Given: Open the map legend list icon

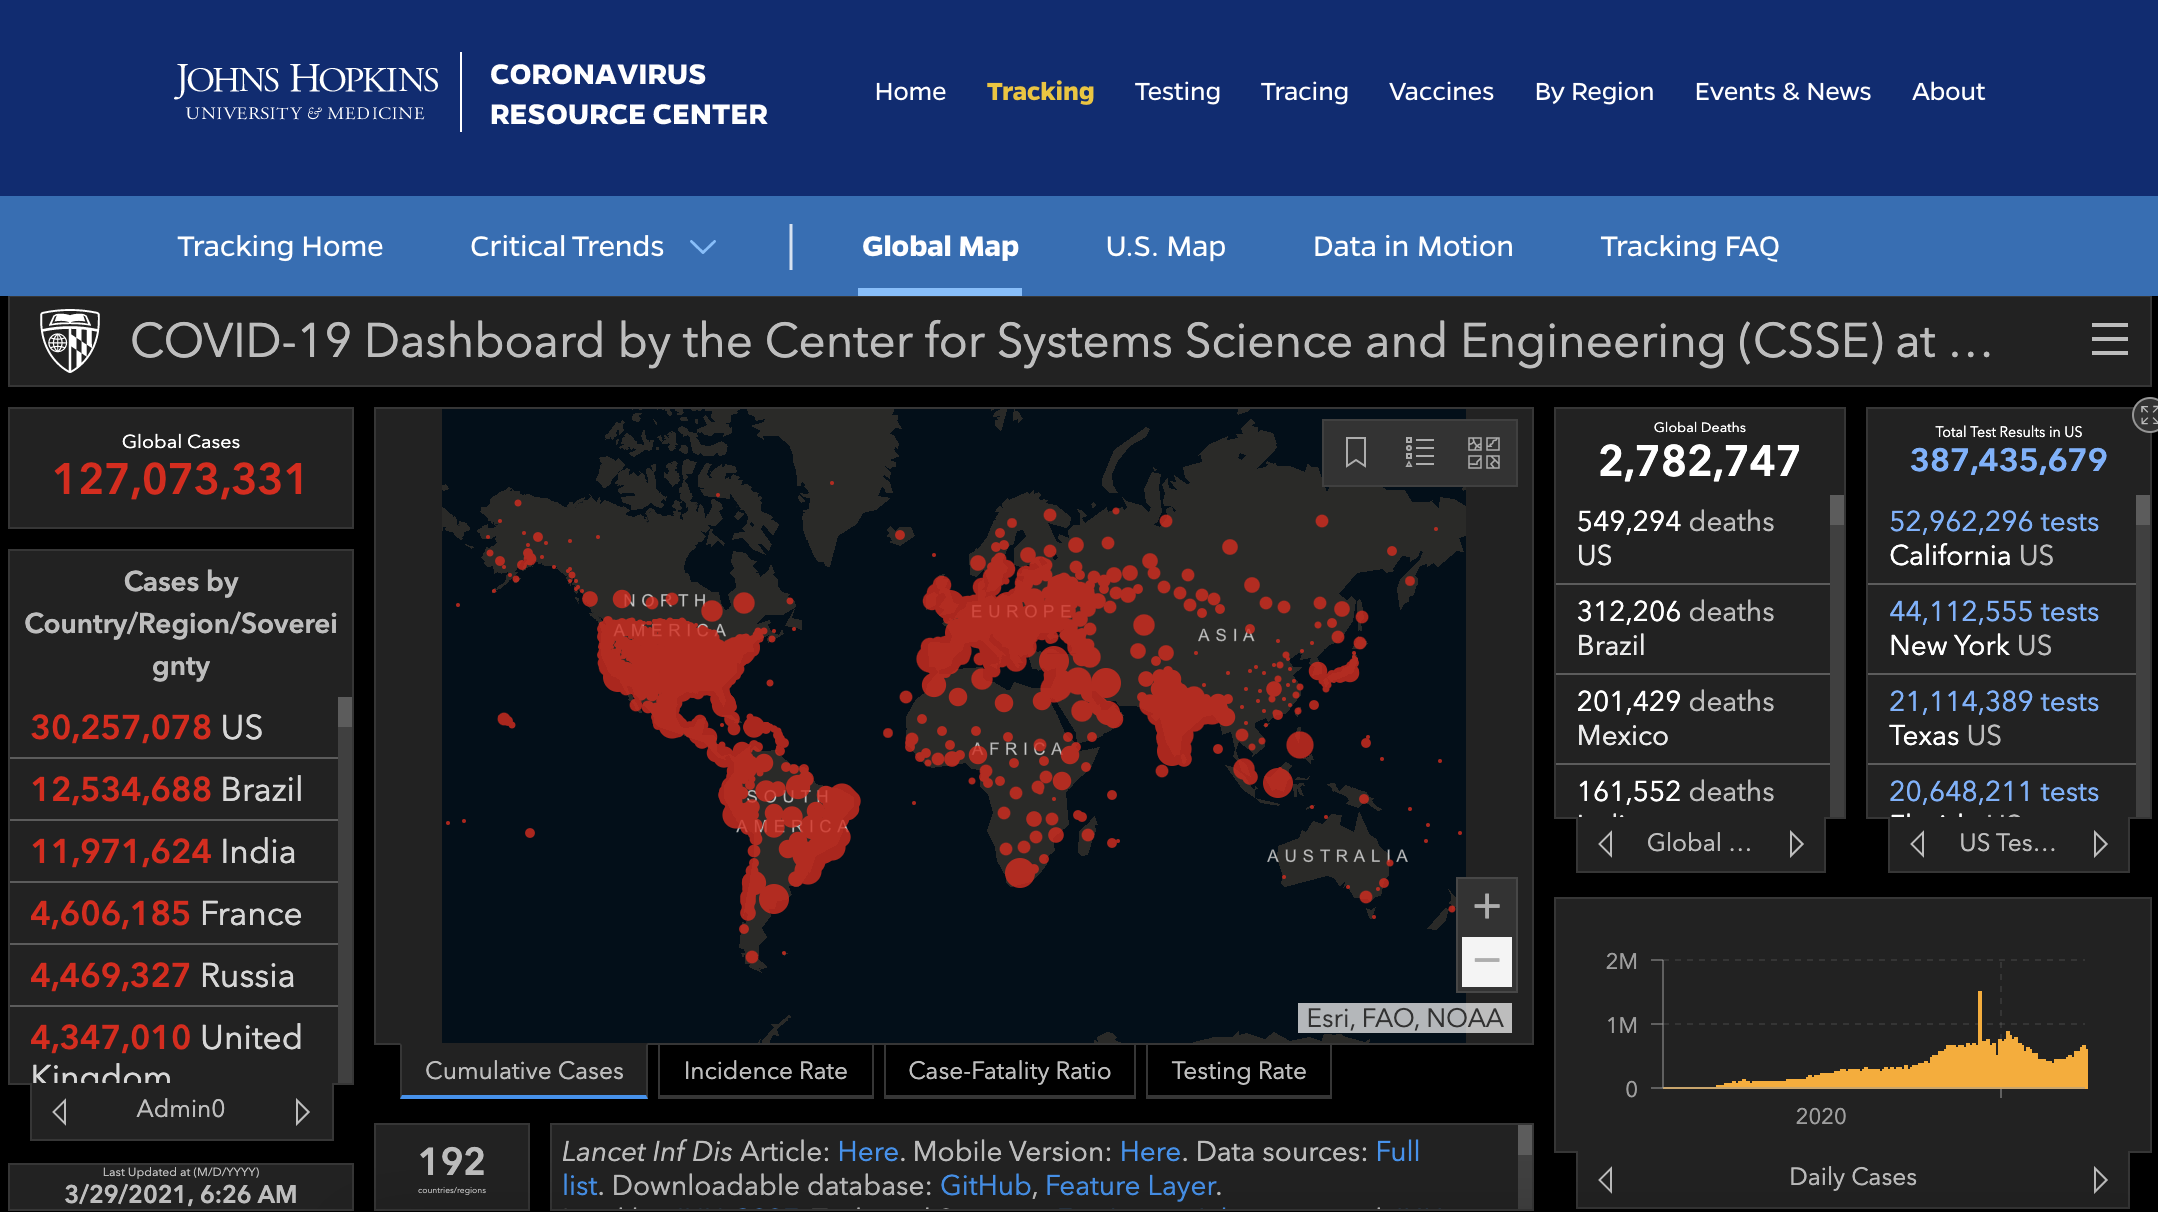Looking at the screenshot, I should click(1419, 452).
